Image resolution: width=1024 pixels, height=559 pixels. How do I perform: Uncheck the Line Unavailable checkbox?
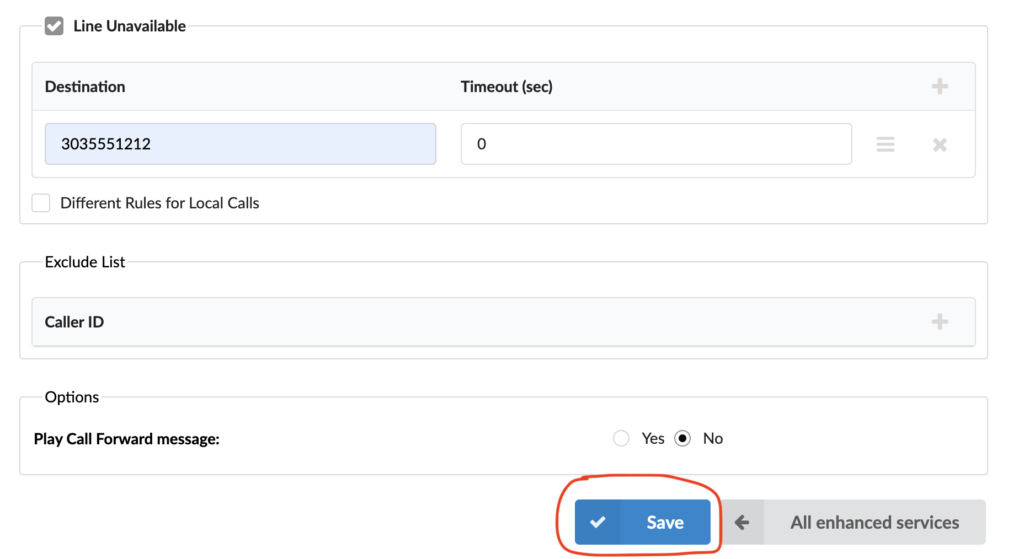(x=54, y=26)
